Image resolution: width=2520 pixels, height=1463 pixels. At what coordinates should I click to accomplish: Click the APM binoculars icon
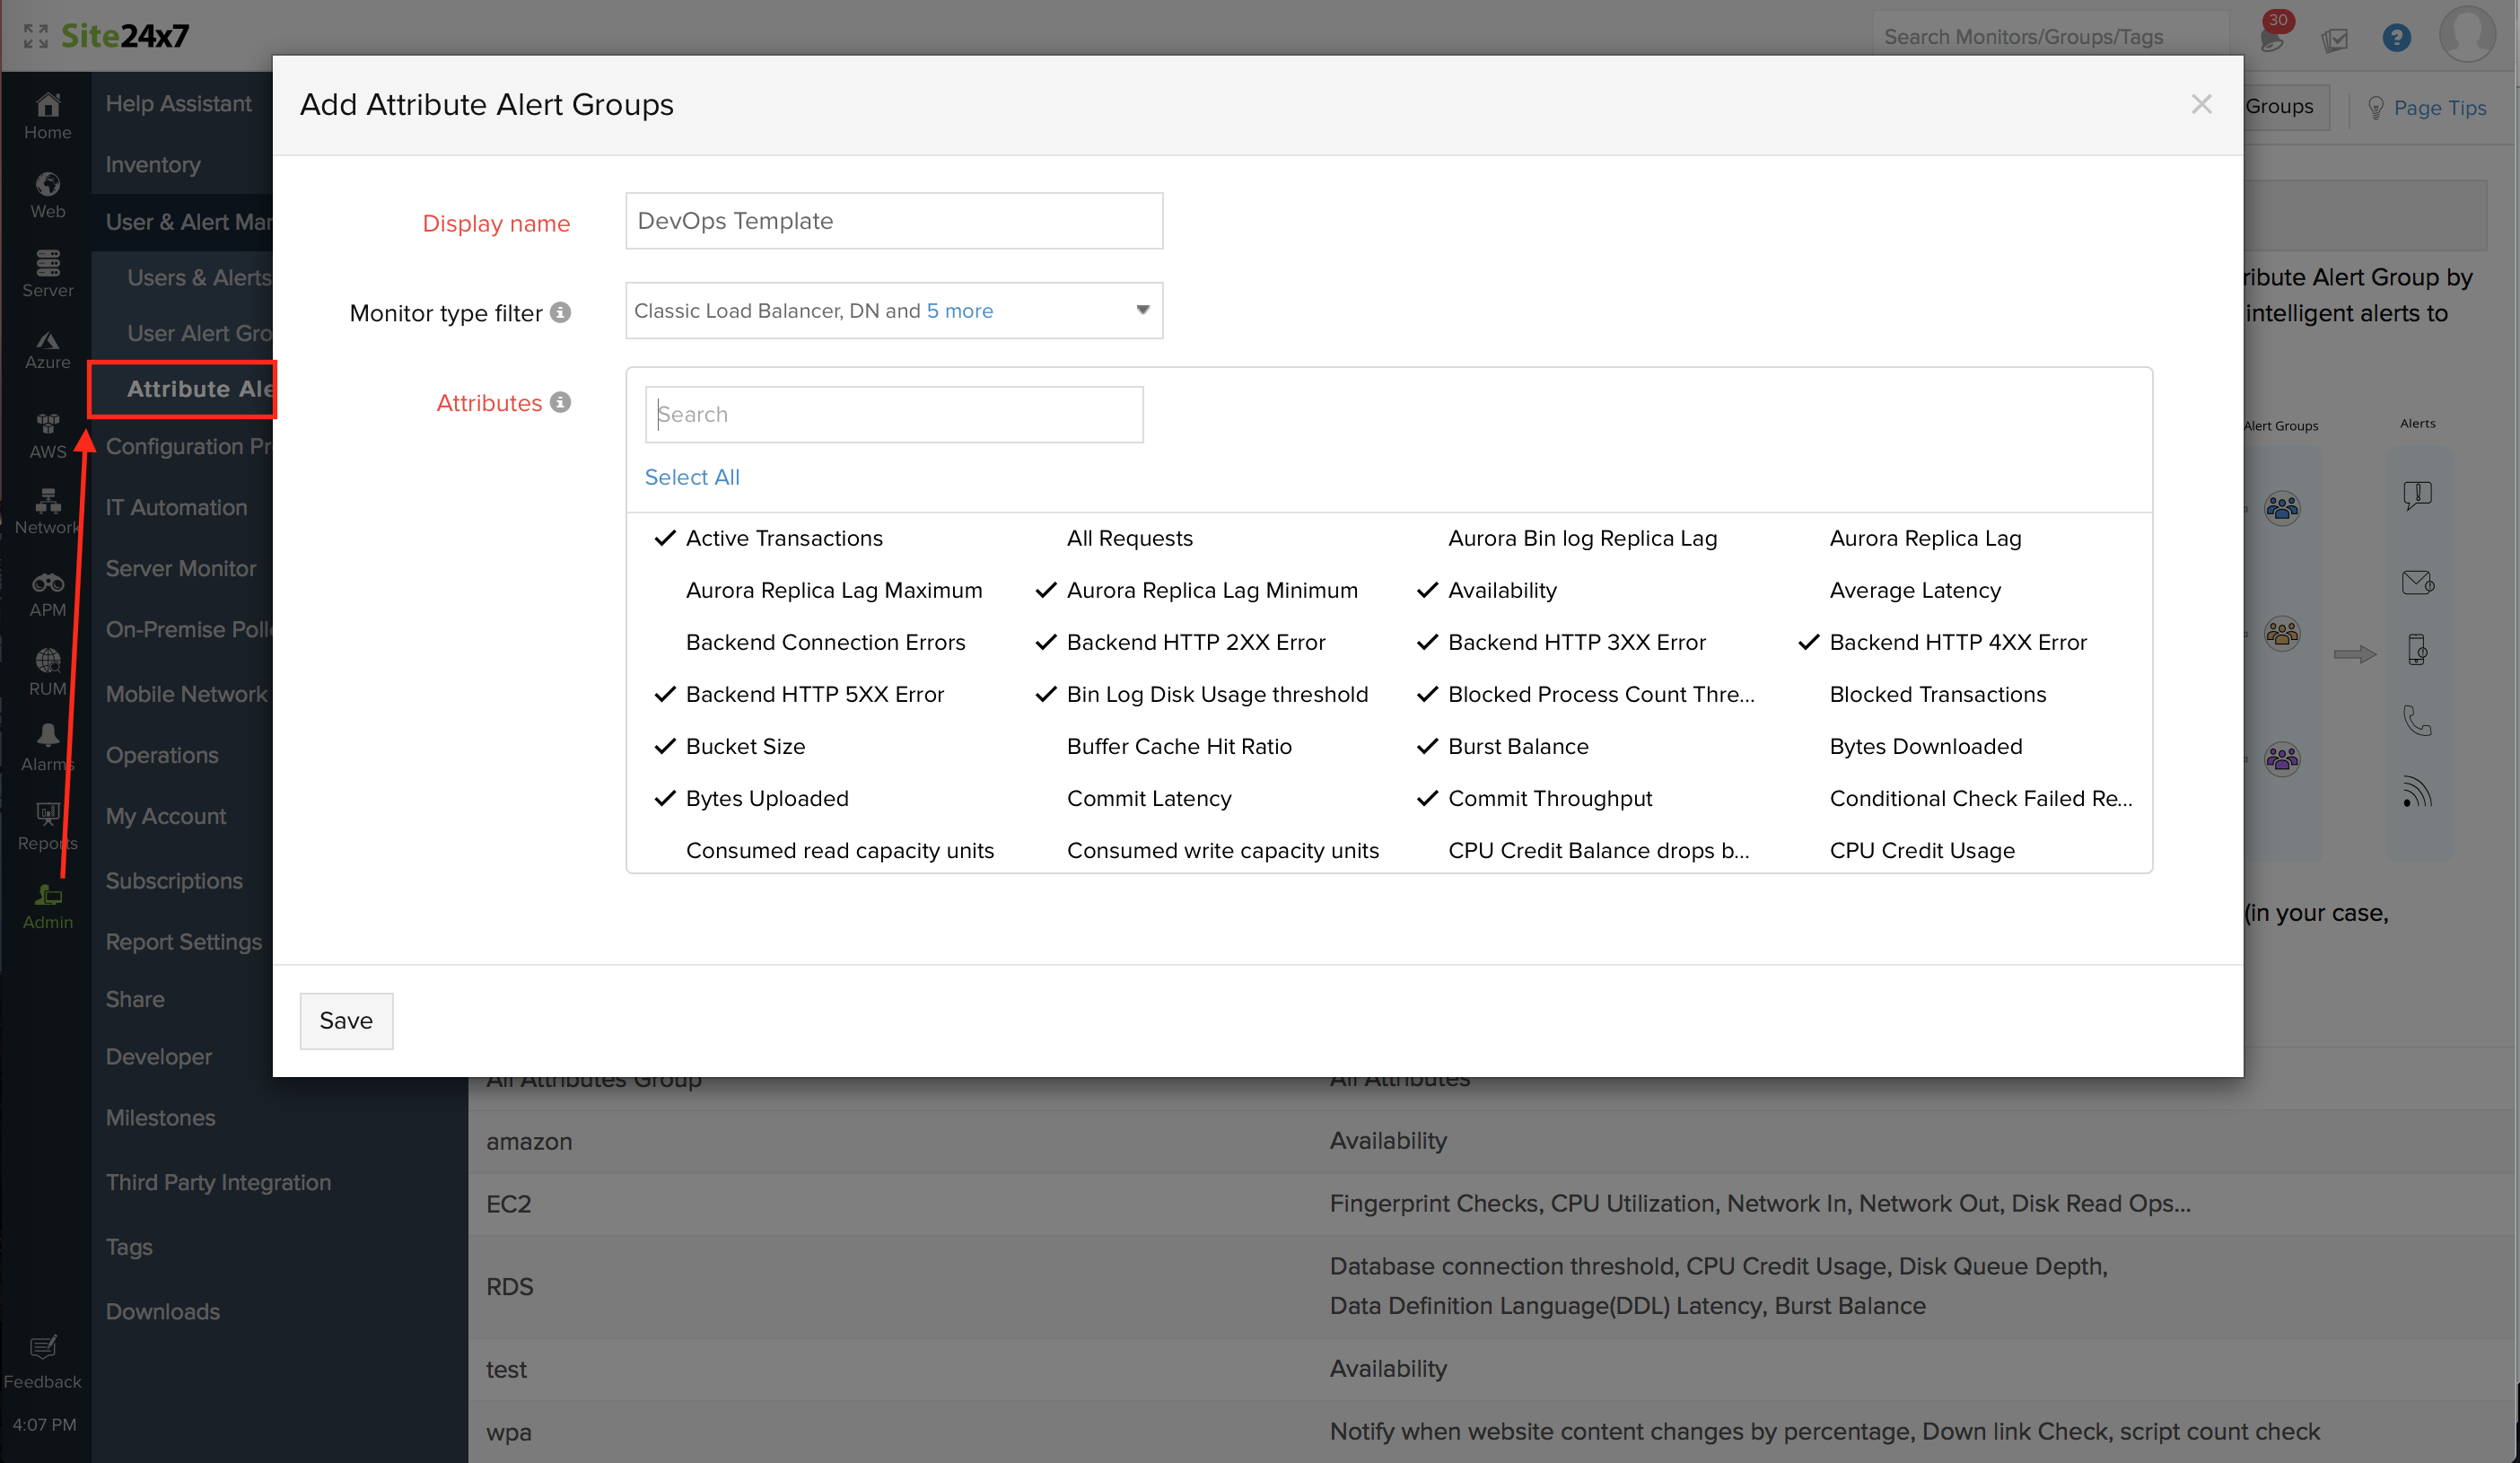point(47,592)
